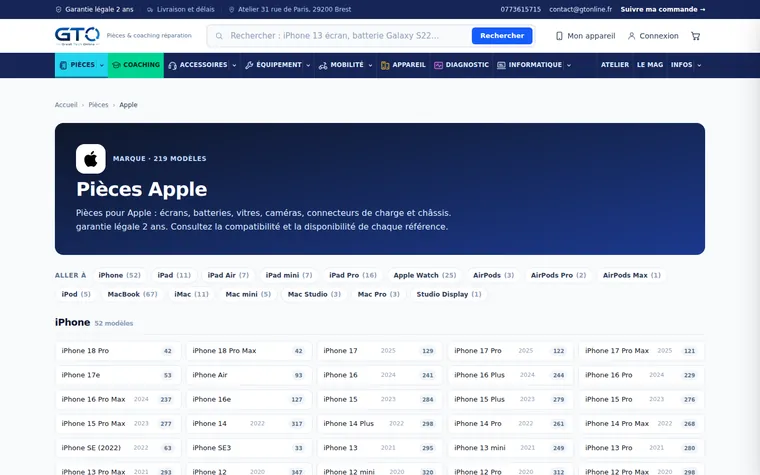Expand the Équipement dropdown chevron
The image size is (760, 475).
(x=308, y=65)
